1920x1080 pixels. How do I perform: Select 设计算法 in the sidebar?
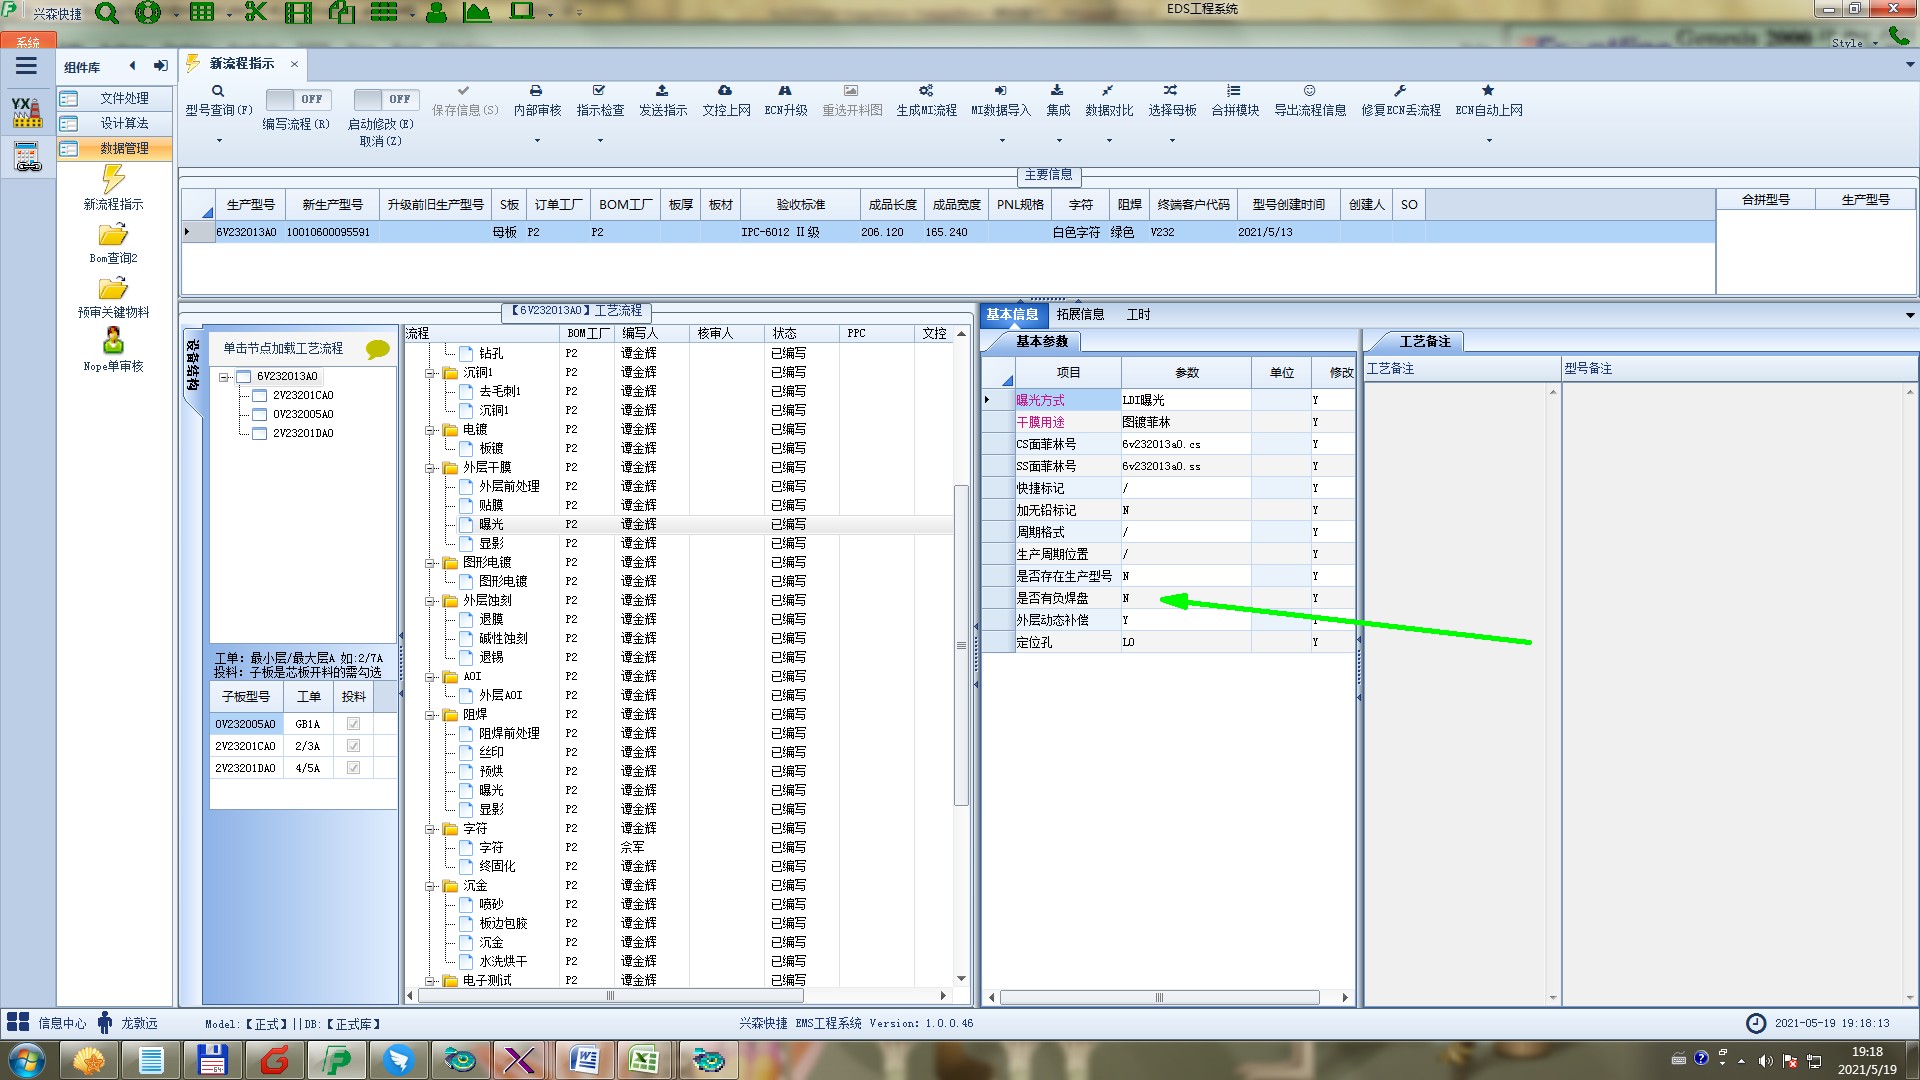124,123
